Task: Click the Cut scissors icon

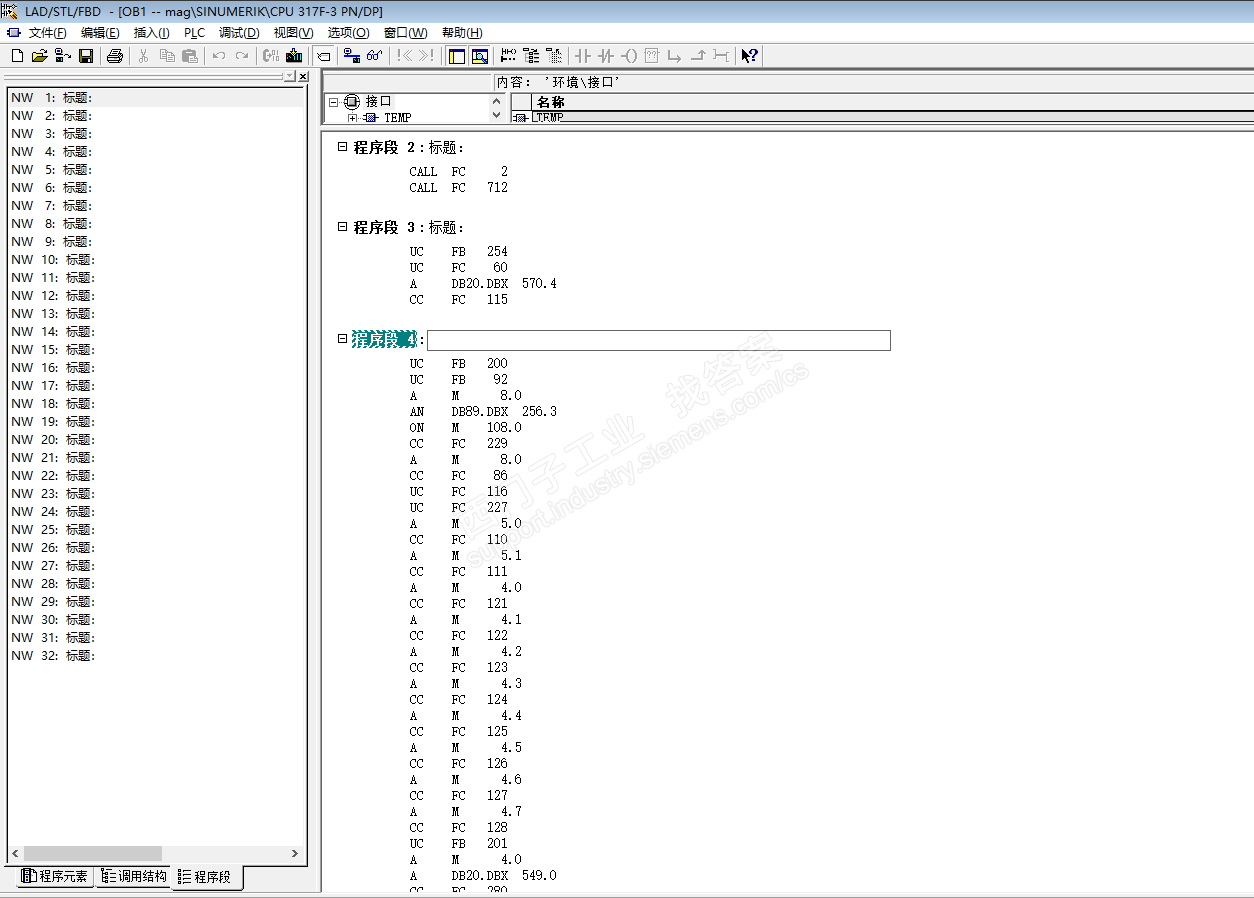Action: 143,56
